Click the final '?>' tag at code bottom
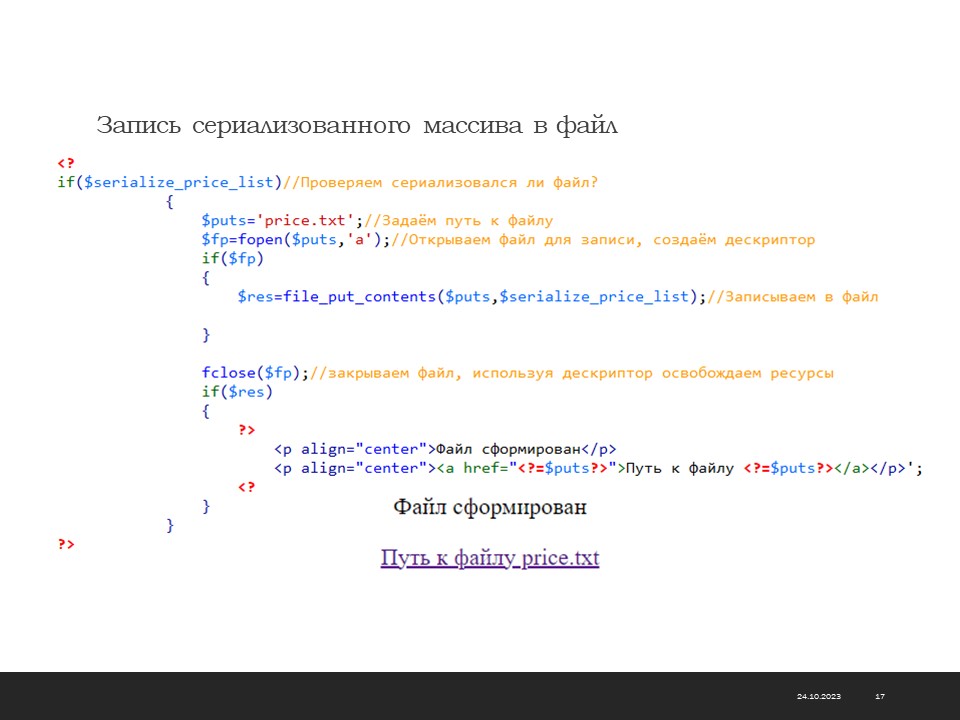 coord(65,544)
